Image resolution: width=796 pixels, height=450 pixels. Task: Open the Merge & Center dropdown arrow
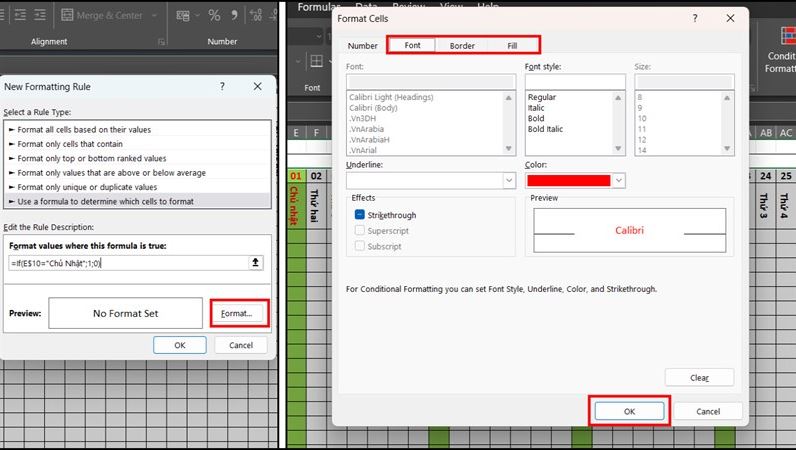click(154, 15)
